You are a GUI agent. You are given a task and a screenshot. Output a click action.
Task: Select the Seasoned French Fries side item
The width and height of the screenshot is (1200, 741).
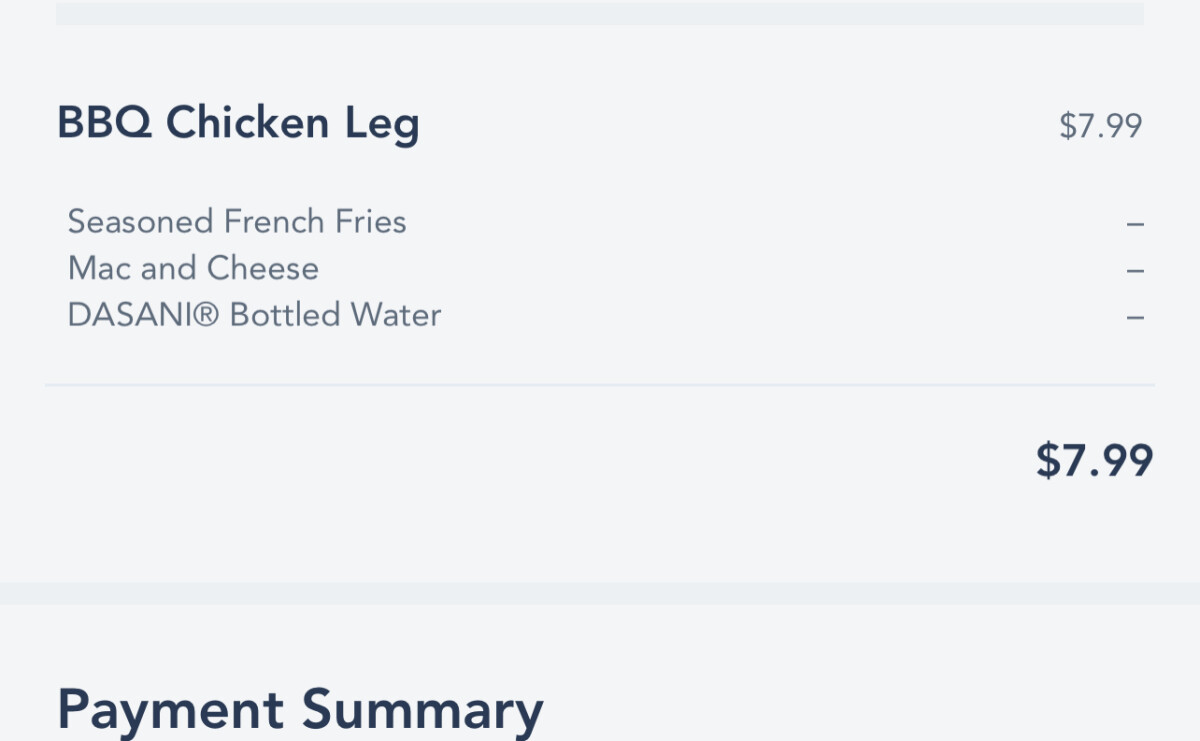237,221
